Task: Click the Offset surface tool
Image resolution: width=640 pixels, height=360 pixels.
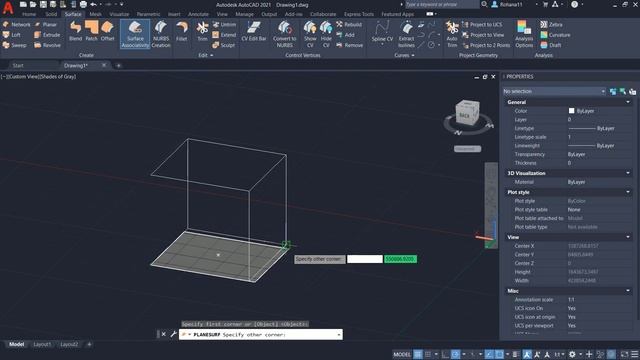Action: click(107, 31)
